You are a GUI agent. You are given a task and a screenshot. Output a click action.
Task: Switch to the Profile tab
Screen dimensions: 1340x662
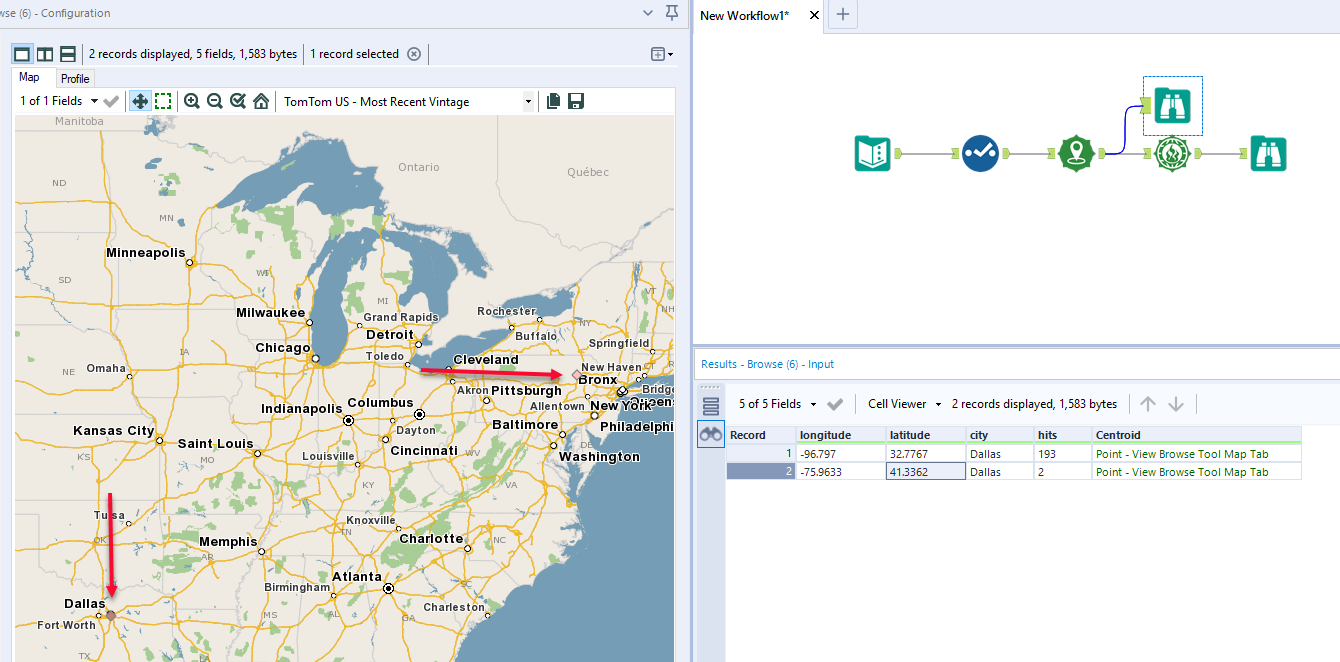(x=75, y=78)
